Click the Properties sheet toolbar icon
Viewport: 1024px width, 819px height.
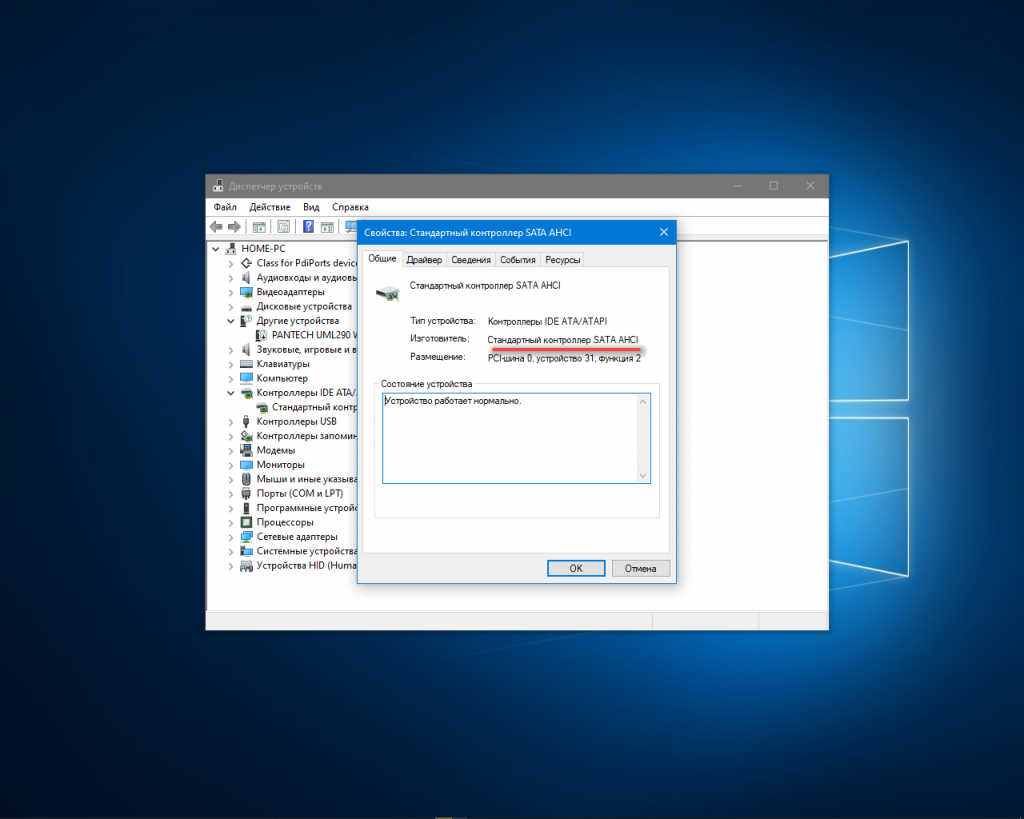click(284, 227)
